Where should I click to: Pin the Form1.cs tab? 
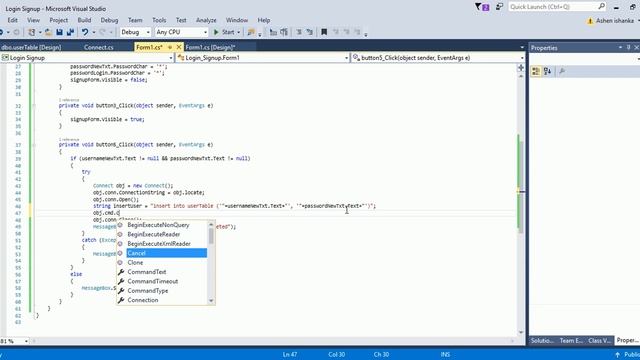coord(170,47)
